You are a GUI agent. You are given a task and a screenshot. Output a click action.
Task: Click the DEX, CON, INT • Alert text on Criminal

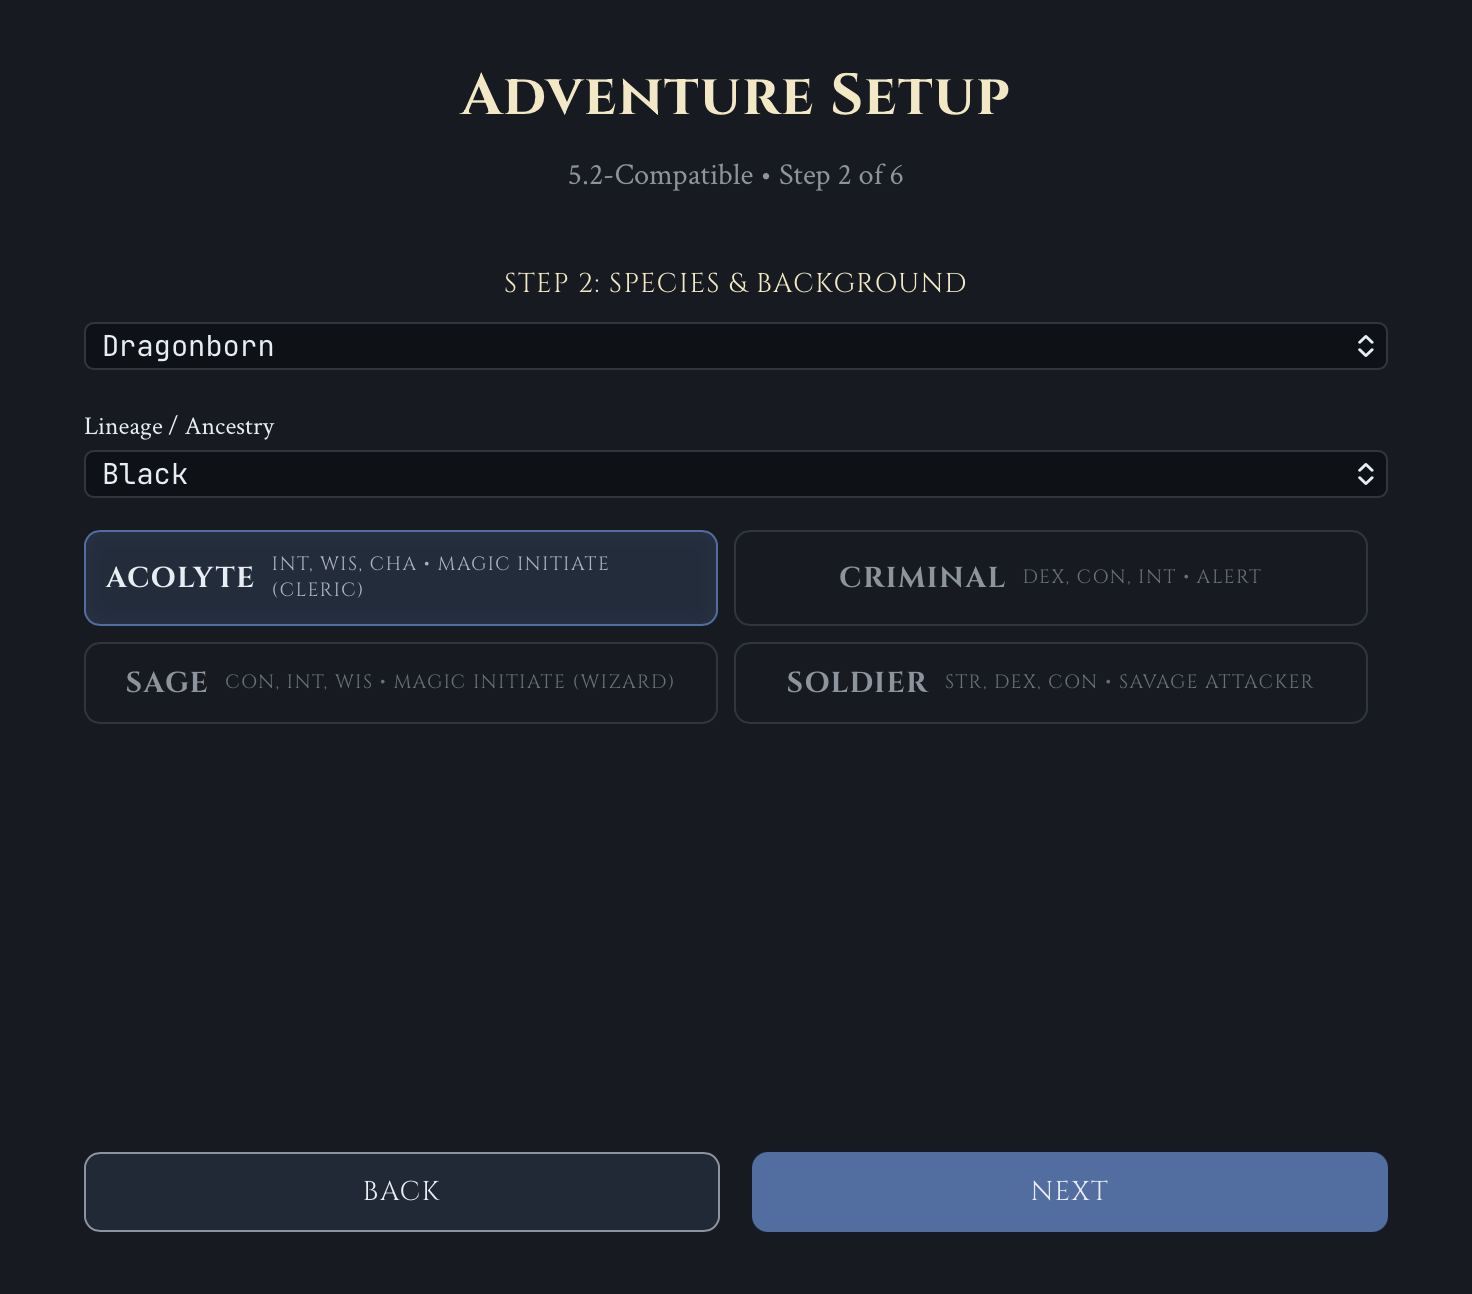[1142, 577]
